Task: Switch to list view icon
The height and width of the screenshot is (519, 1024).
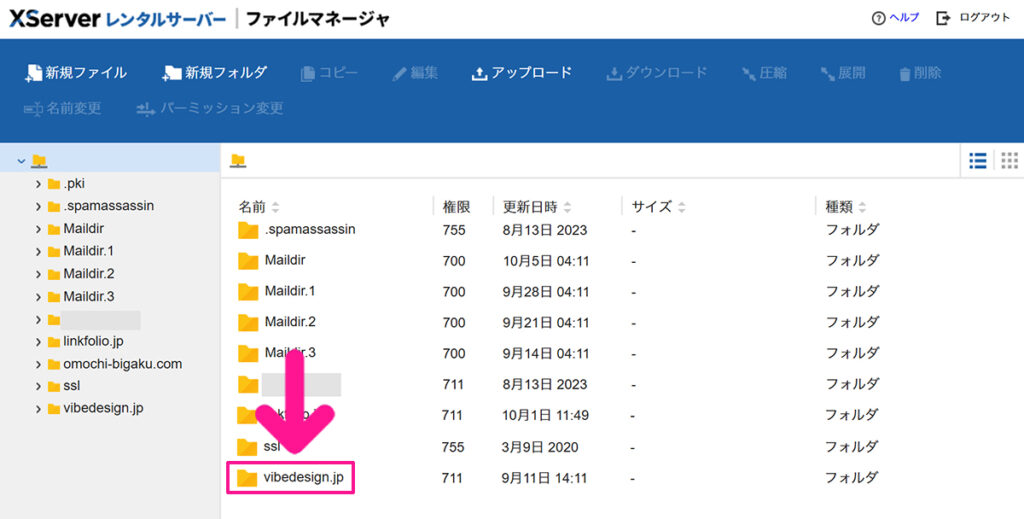Action: [x=978, y=160]
